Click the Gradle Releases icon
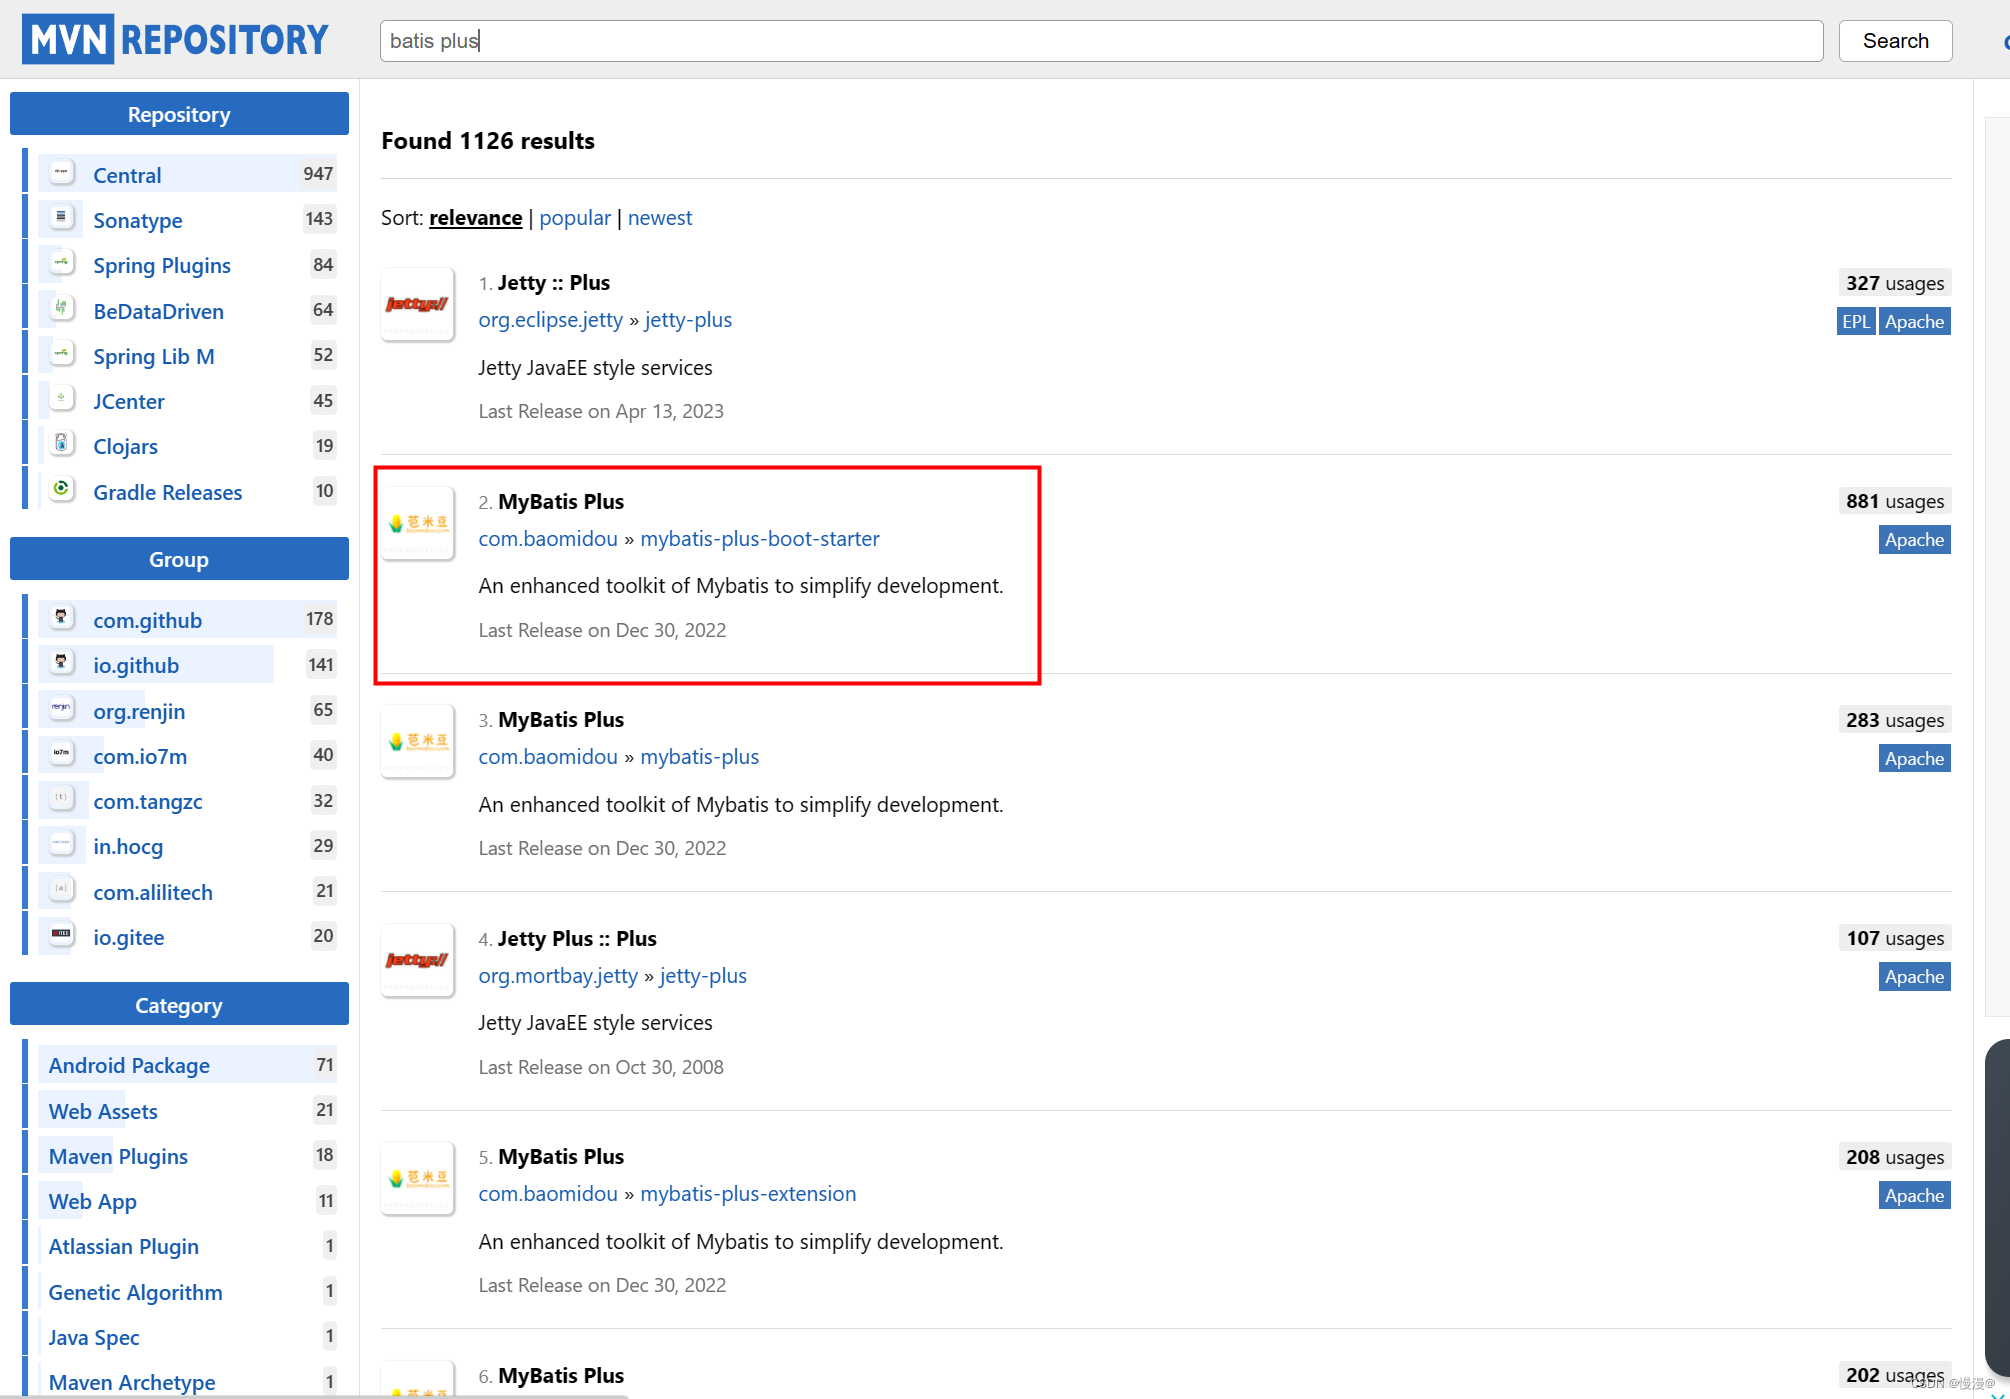This screenshot has height=1399, width=2010. [62, 489]
